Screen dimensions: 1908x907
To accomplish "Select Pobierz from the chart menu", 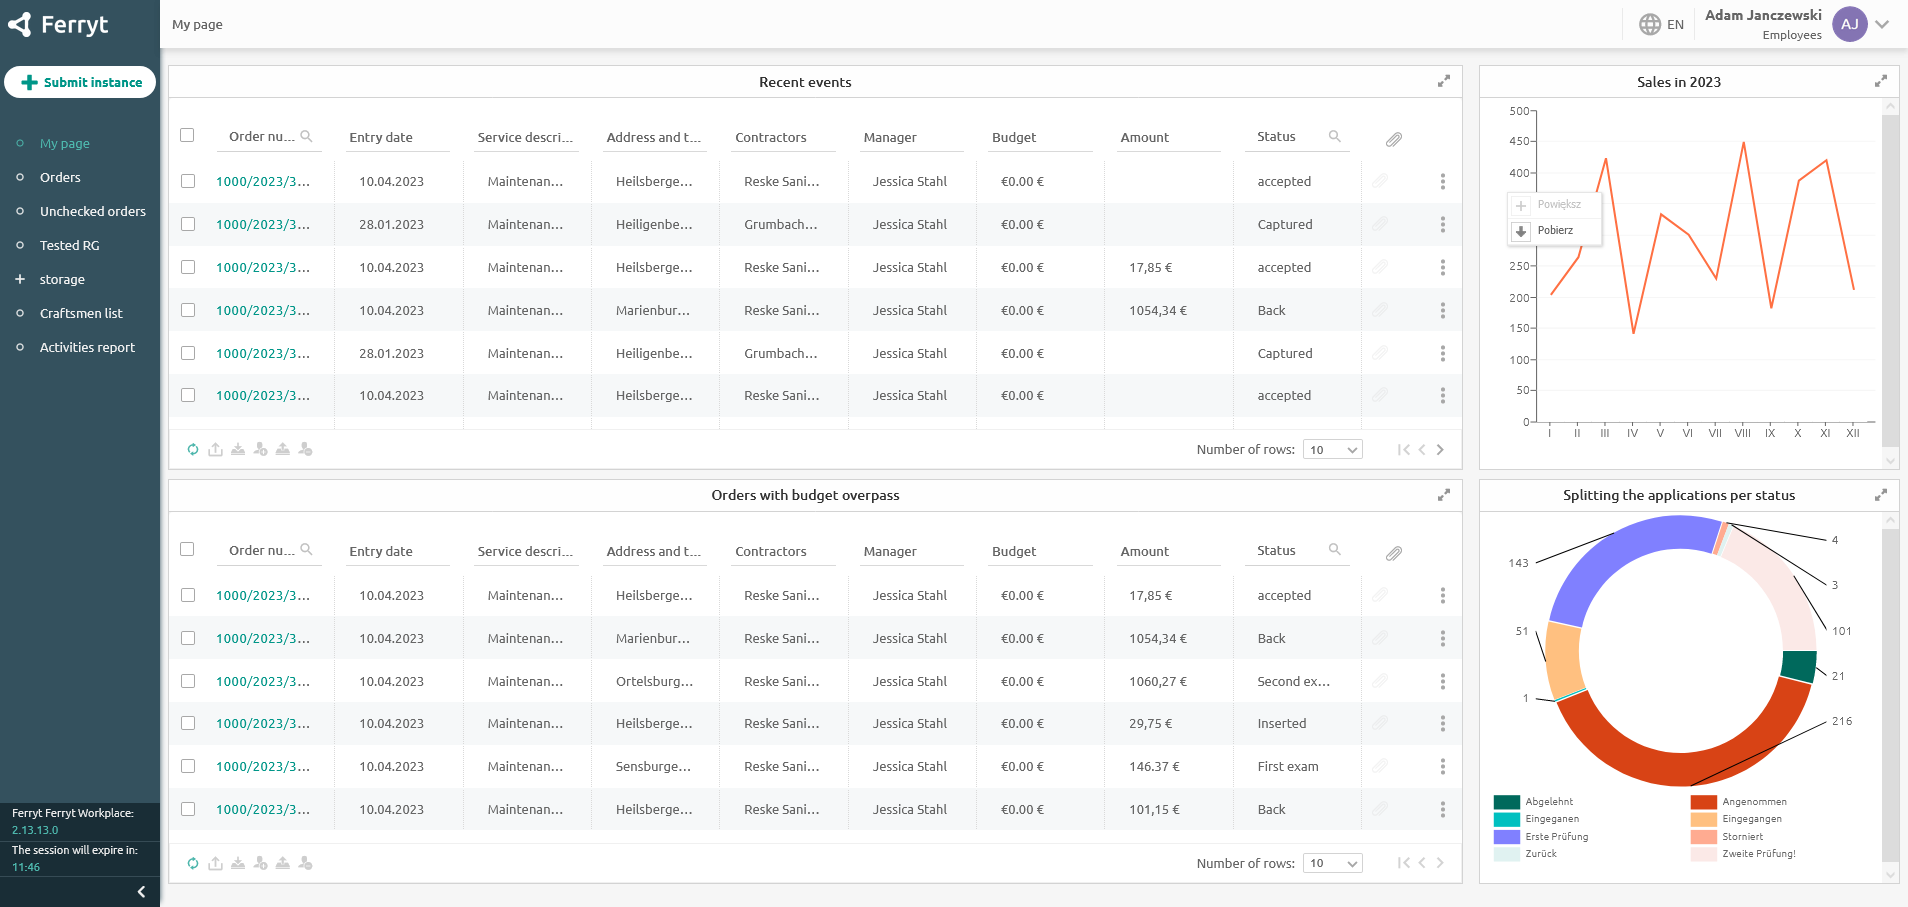I will [x=1555, y=230].
